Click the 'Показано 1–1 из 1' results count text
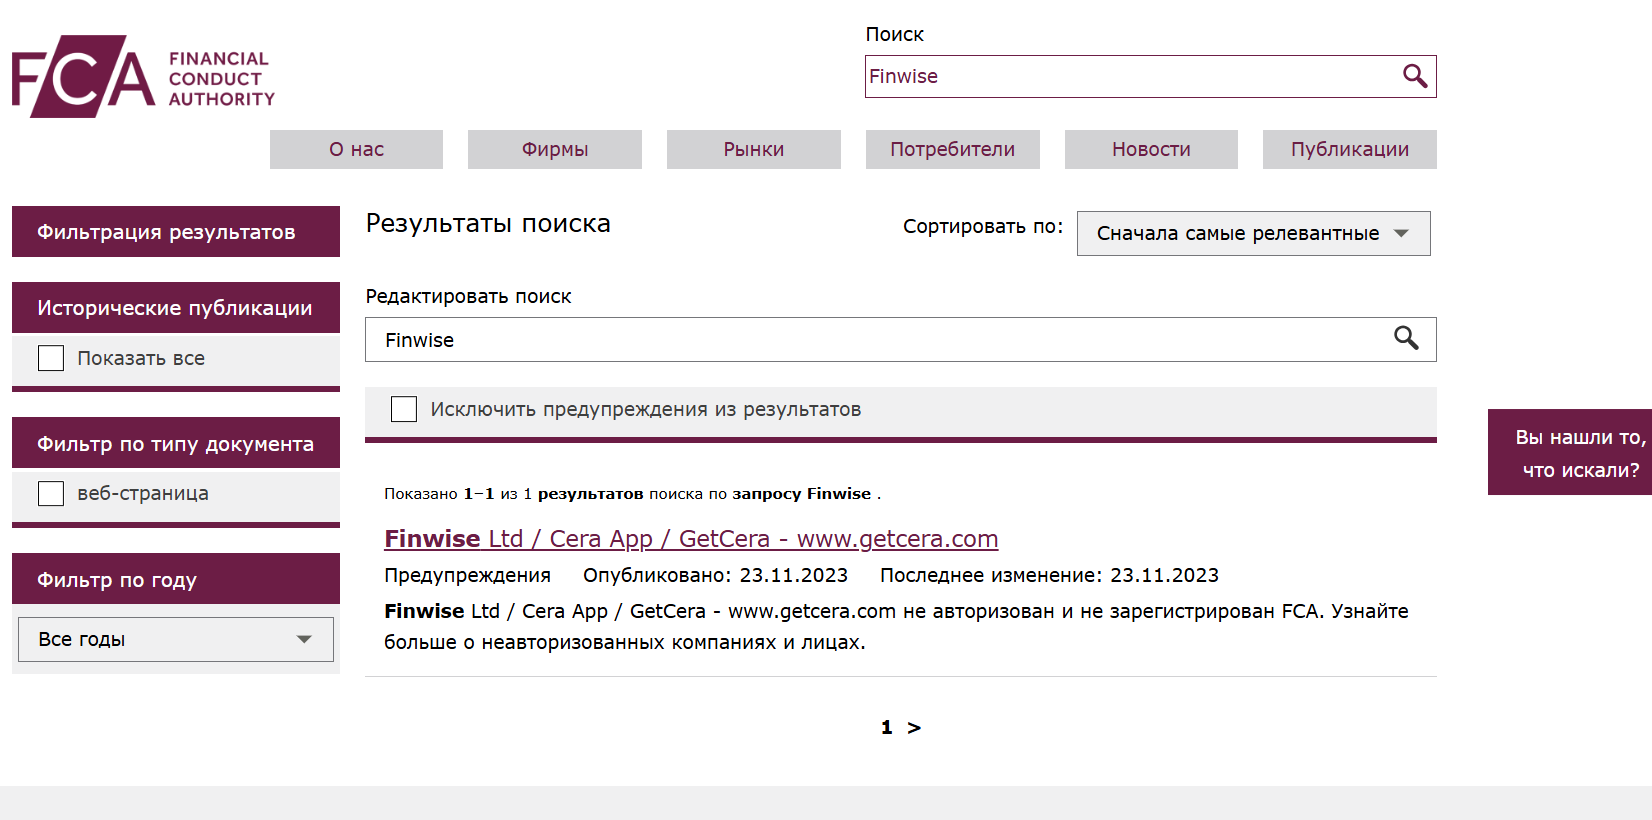The height and width of the screenshot is (820, 1652). [458, 494]
